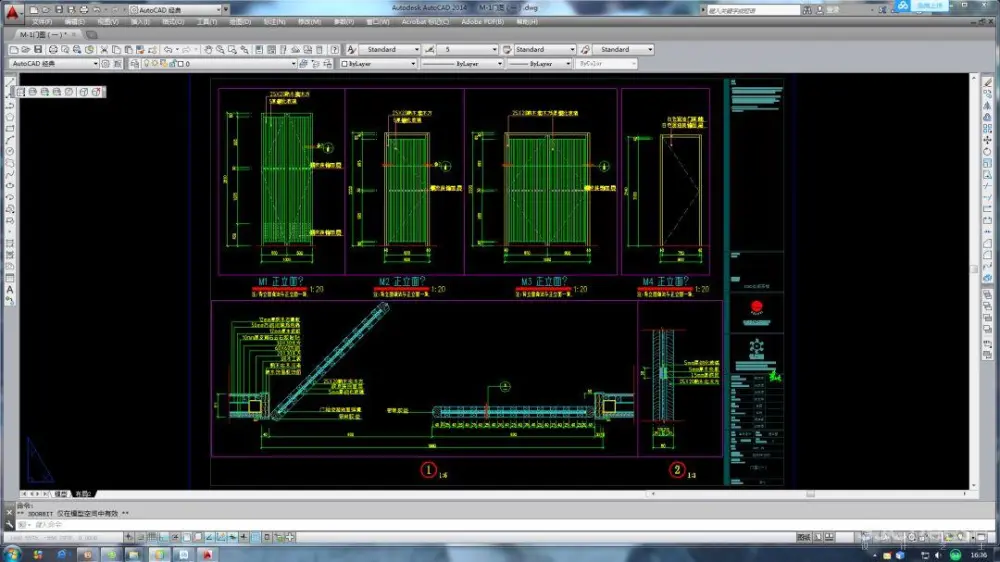This screenshot has height=562, width=1000.
Task: Toggle the freeze sun icon for layer 0
Action: (154, 64)
